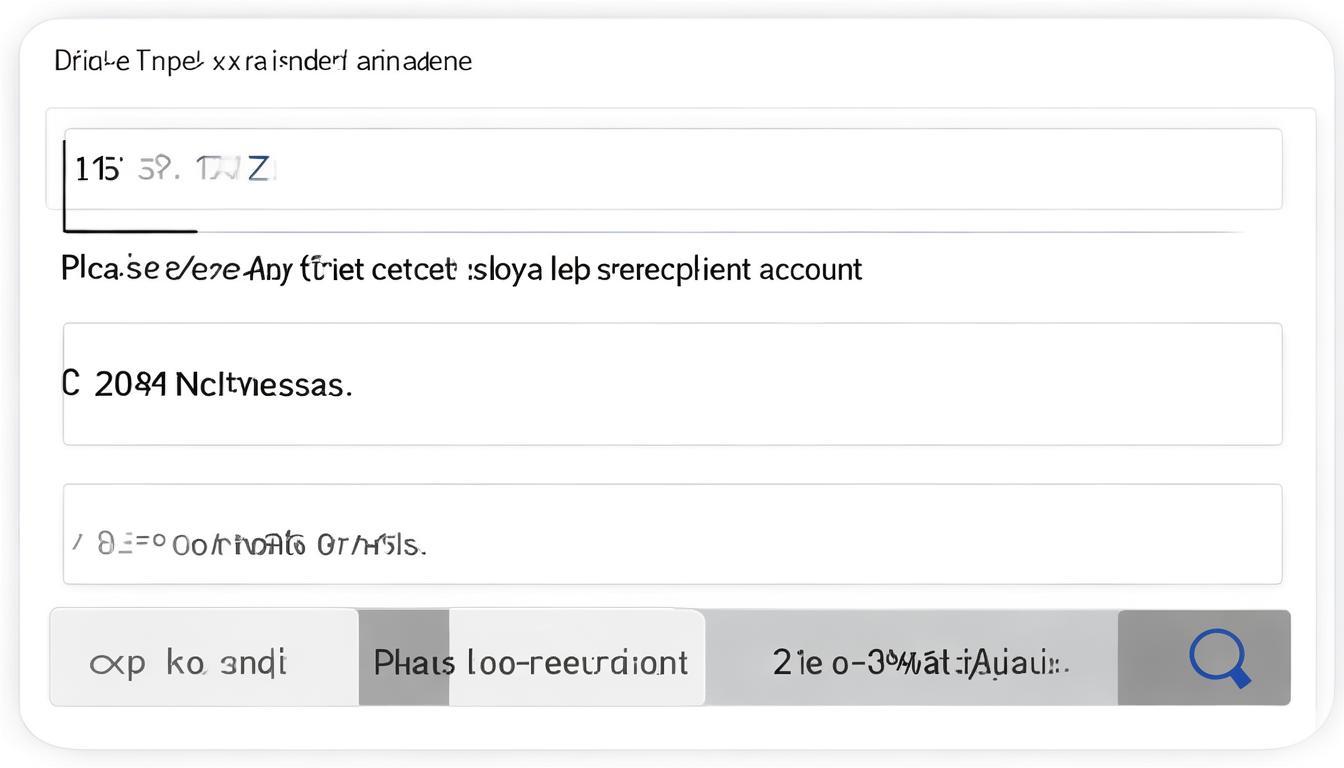Click the blue "Z" character in the top field

pyautogui.click(x=259, y=169)
